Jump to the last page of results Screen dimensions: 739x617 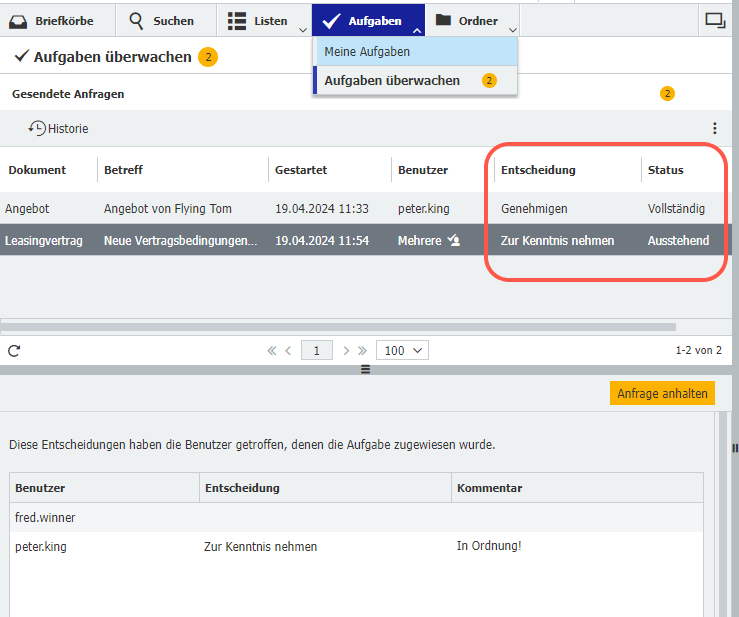click(x=362, y=351)
